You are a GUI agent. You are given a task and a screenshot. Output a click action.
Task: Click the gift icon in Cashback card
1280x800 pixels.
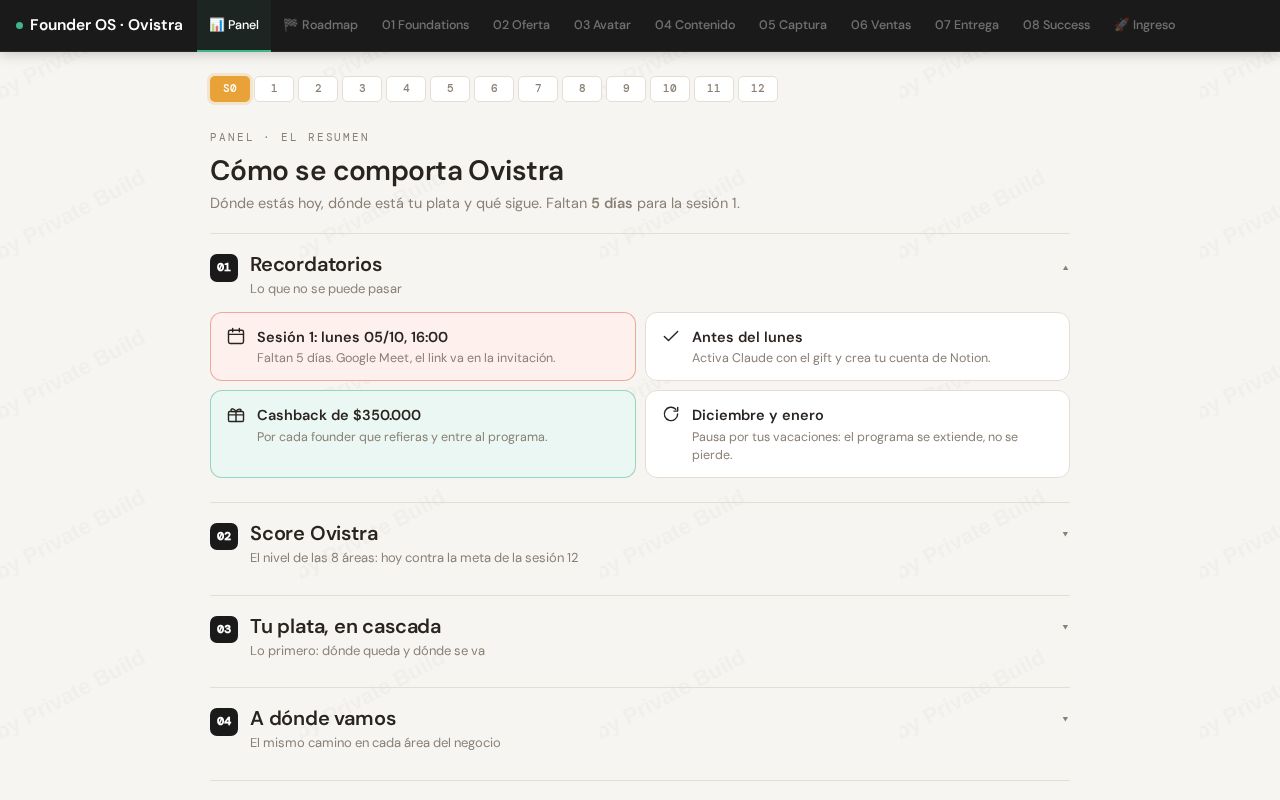point(236,415)
